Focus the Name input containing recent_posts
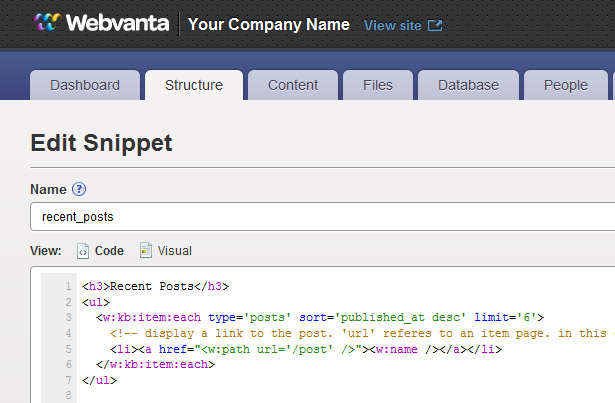The width and height of the screenshot is (615, 403). point(322,217)
